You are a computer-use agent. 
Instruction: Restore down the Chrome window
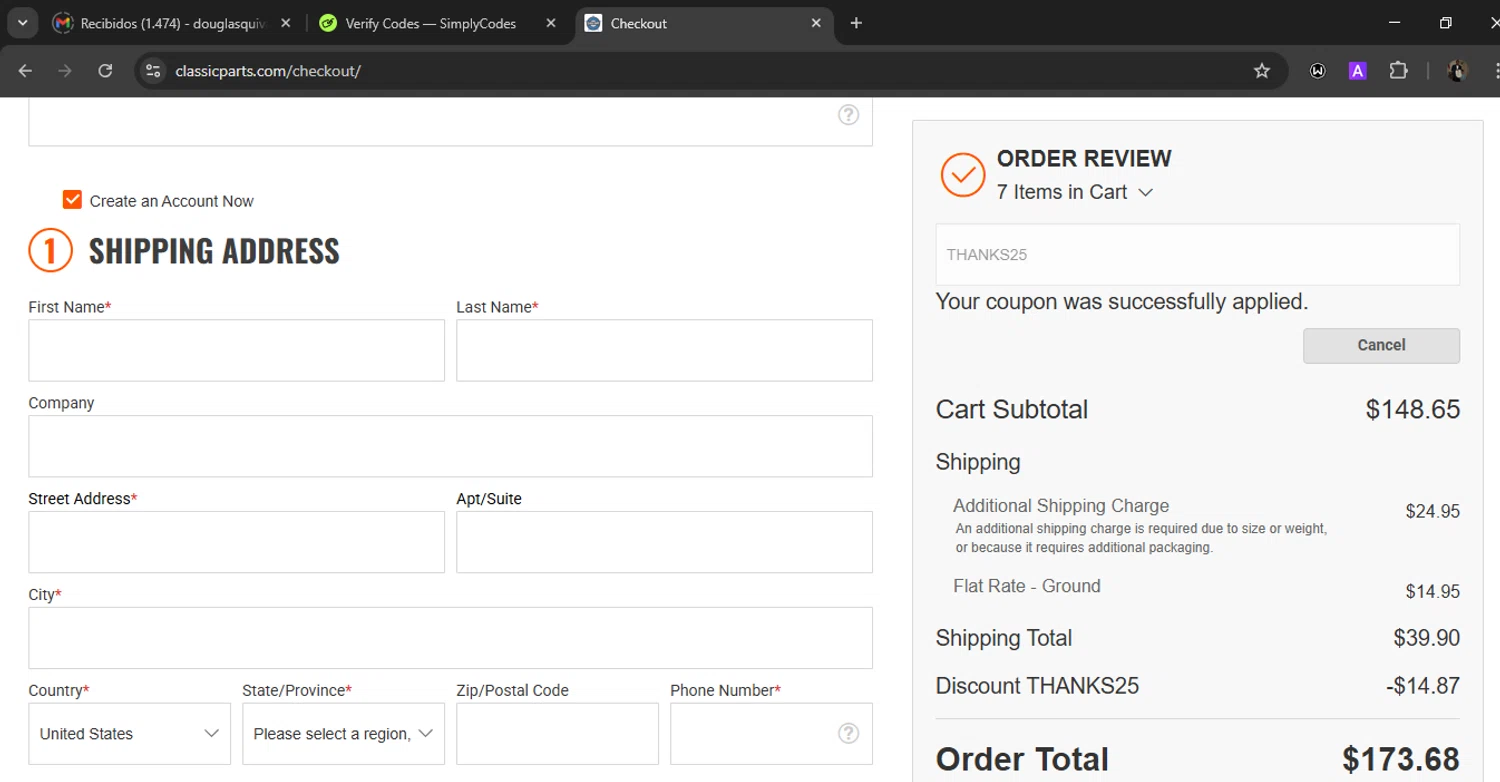coord(1445,23)
